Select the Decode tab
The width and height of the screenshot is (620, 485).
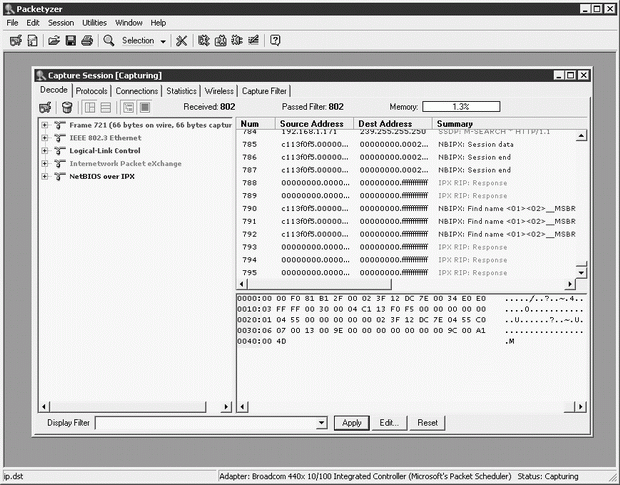coord(54,90)
